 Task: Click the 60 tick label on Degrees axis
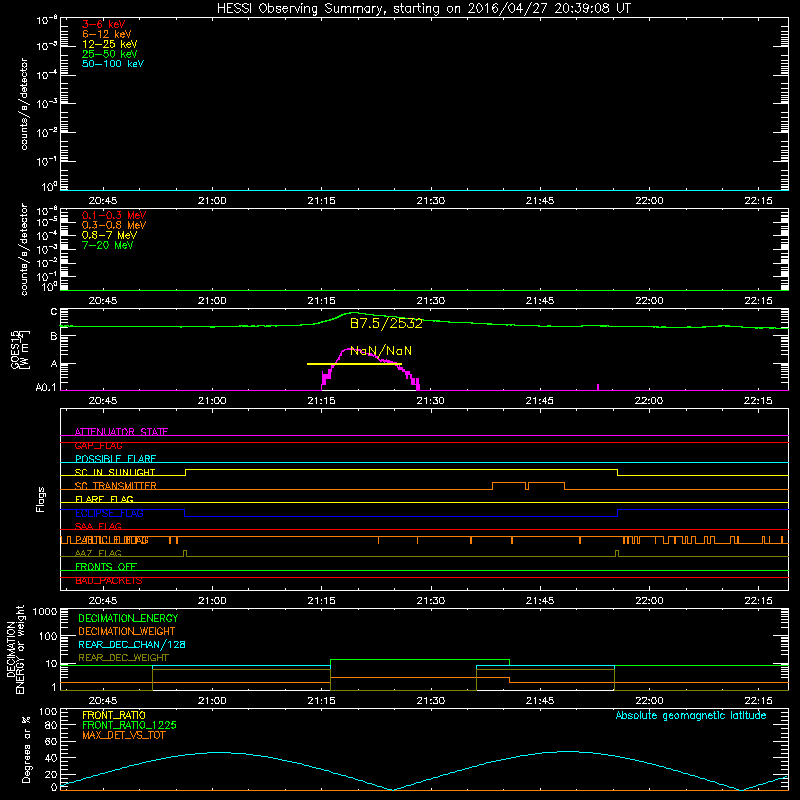[x=51, y=741]
